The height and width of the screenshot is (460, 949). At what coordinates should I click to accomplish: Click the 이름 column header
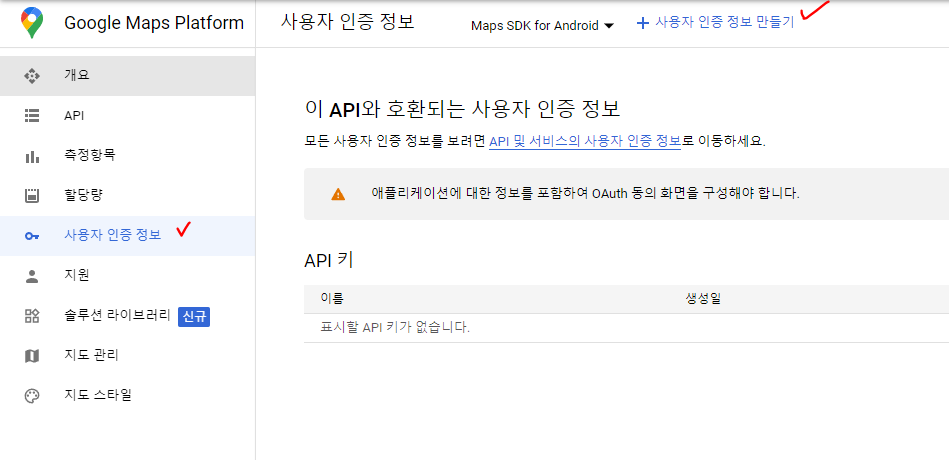[x=332, y=298]
